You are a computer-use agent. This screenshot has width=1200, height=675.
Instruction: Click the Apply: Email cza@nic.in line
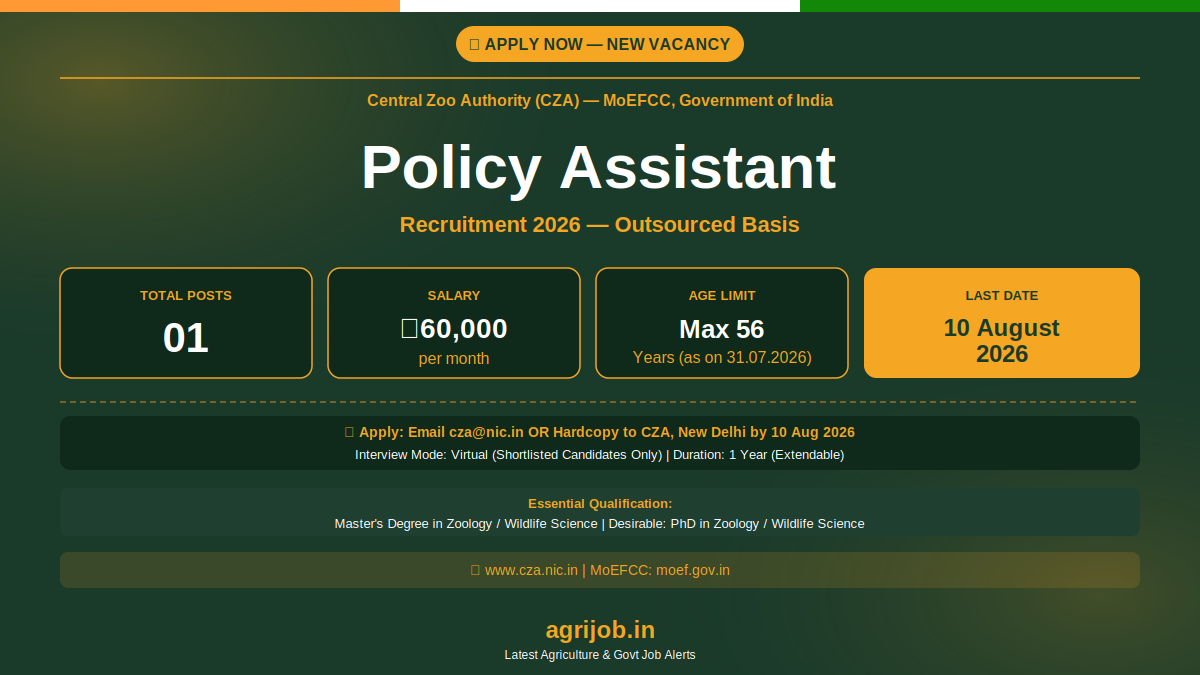600,432
